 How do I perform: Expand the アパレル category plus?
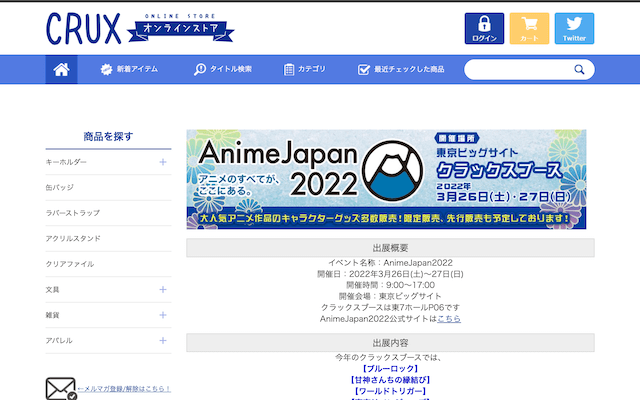point(162,340)
